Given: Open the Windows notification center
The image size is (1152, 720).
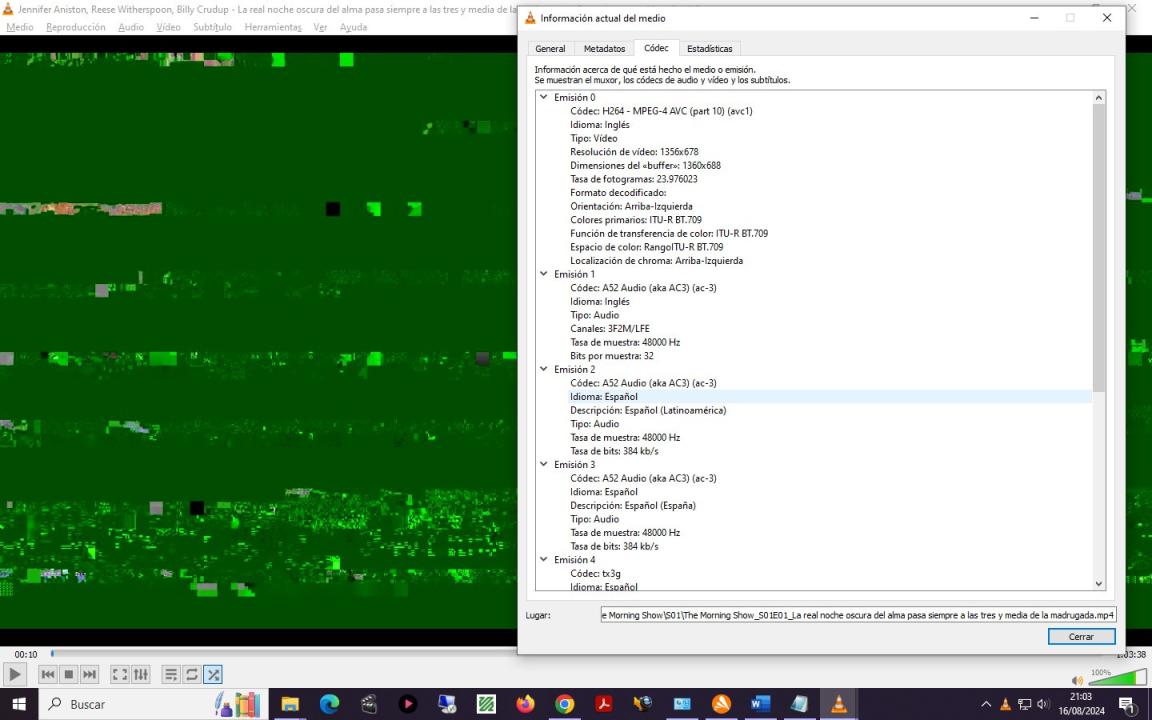Looking at the screenshot, I should [1128, 704].
